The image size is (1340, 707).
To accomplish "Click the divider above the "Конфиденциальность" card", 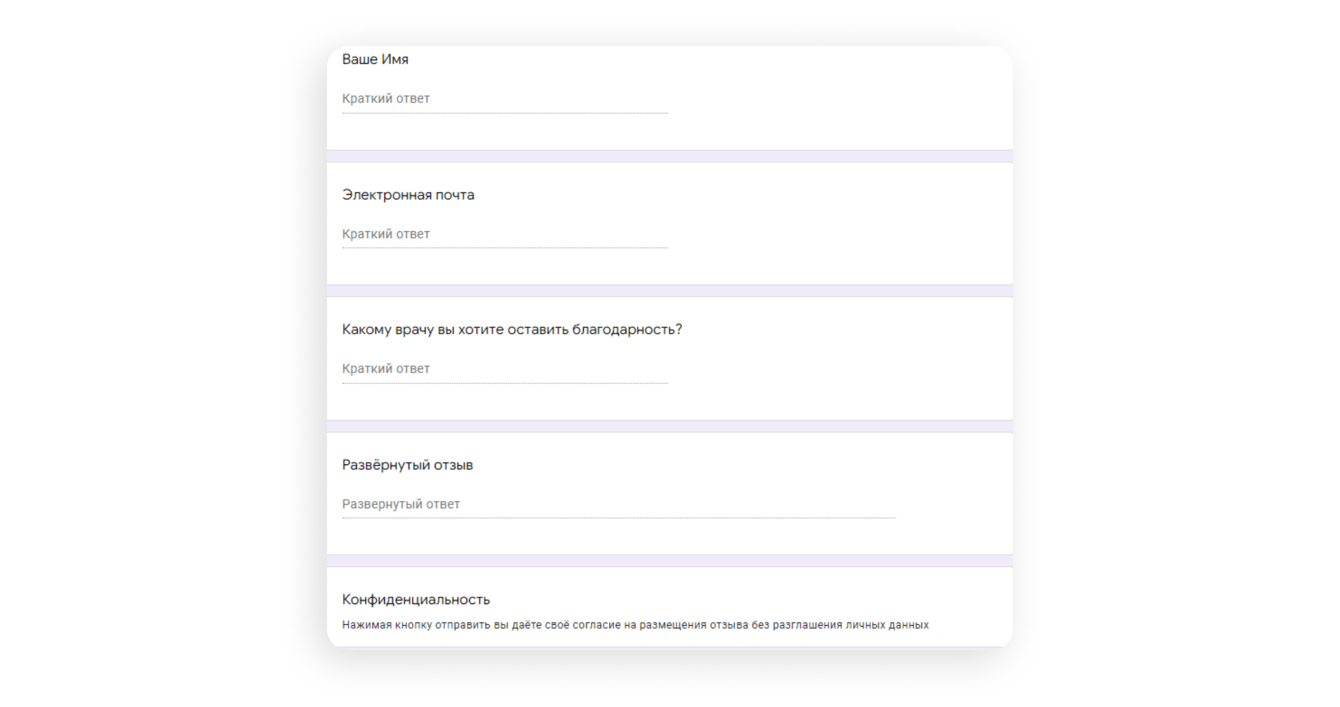I will tap(669, 561).
